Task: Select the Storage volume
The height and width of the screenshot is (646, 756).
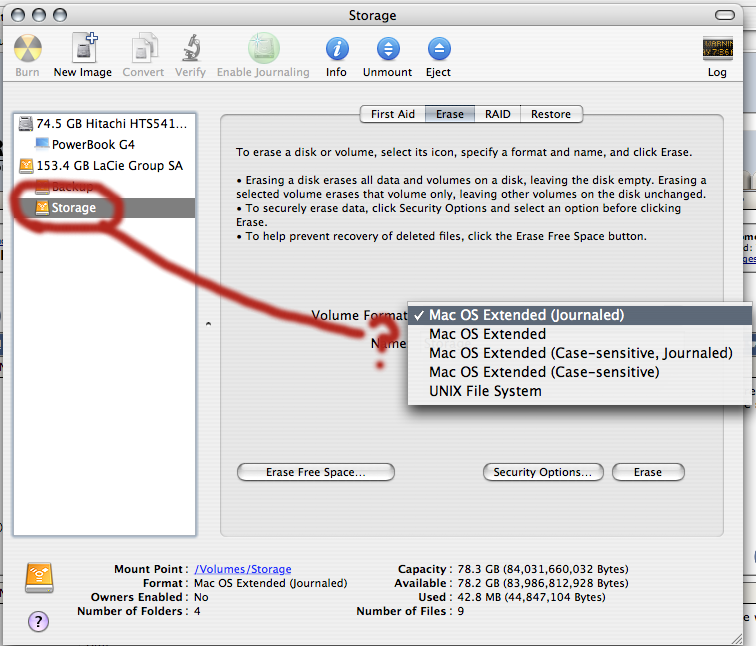Action: (104, 208)
